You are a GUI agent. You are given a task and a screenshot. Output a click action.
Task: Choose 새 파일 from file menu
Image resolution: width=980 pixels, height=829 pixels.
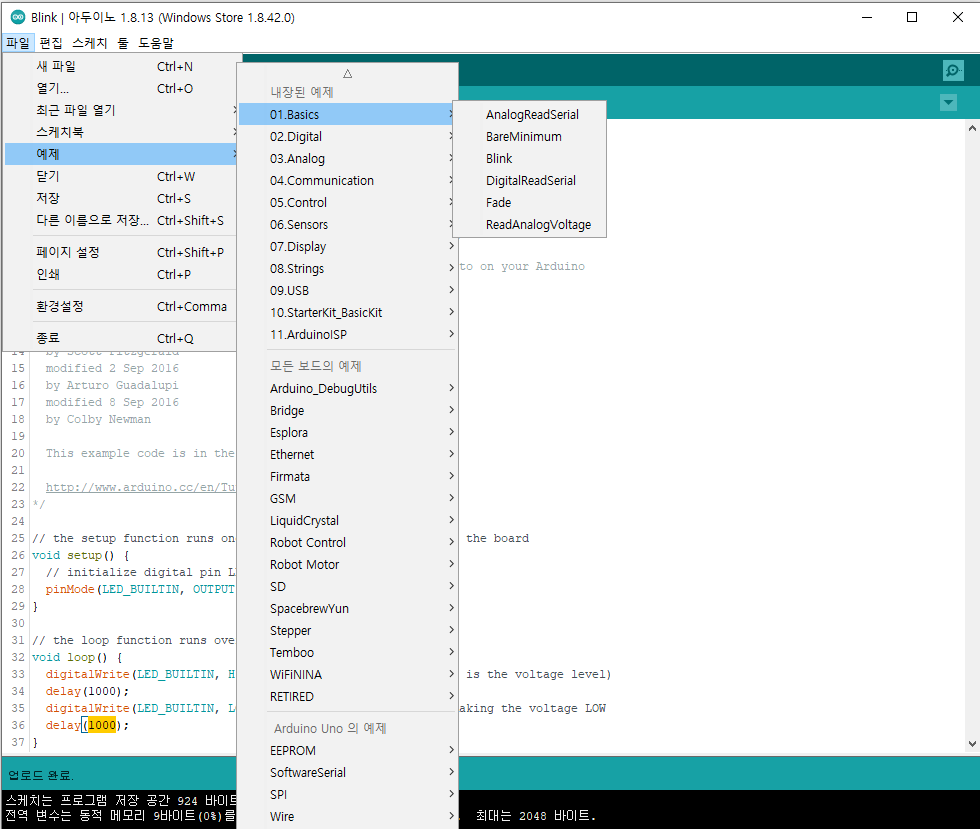tap(121, 66)
